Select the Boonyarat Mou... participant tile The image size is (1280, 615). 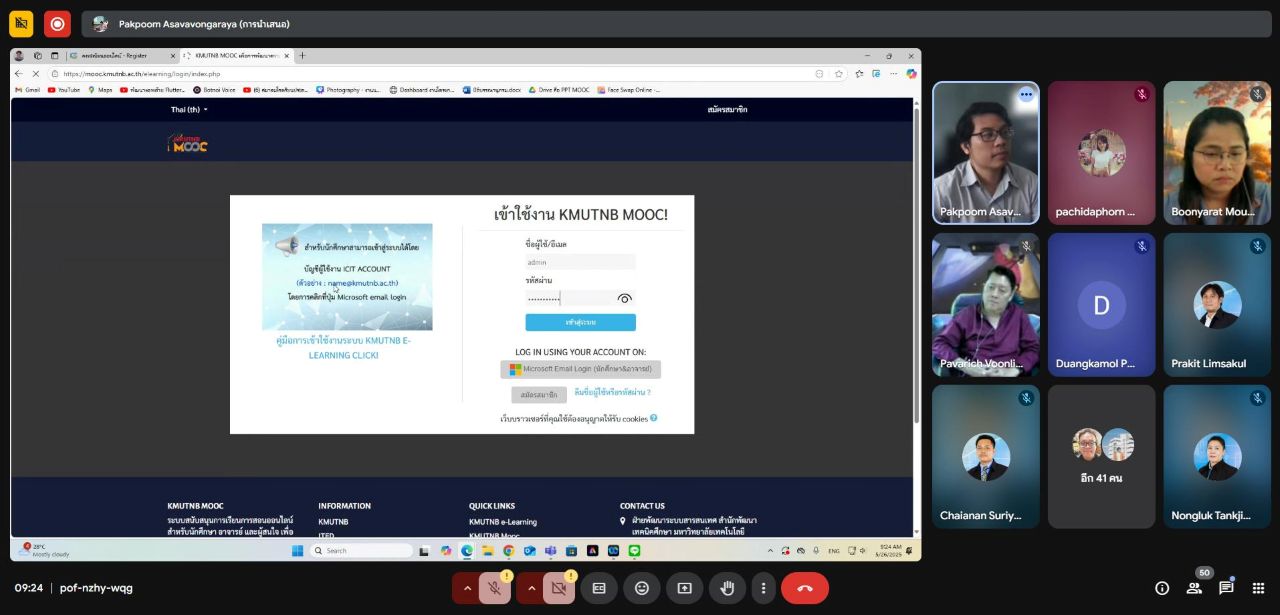pos(1217,153)
